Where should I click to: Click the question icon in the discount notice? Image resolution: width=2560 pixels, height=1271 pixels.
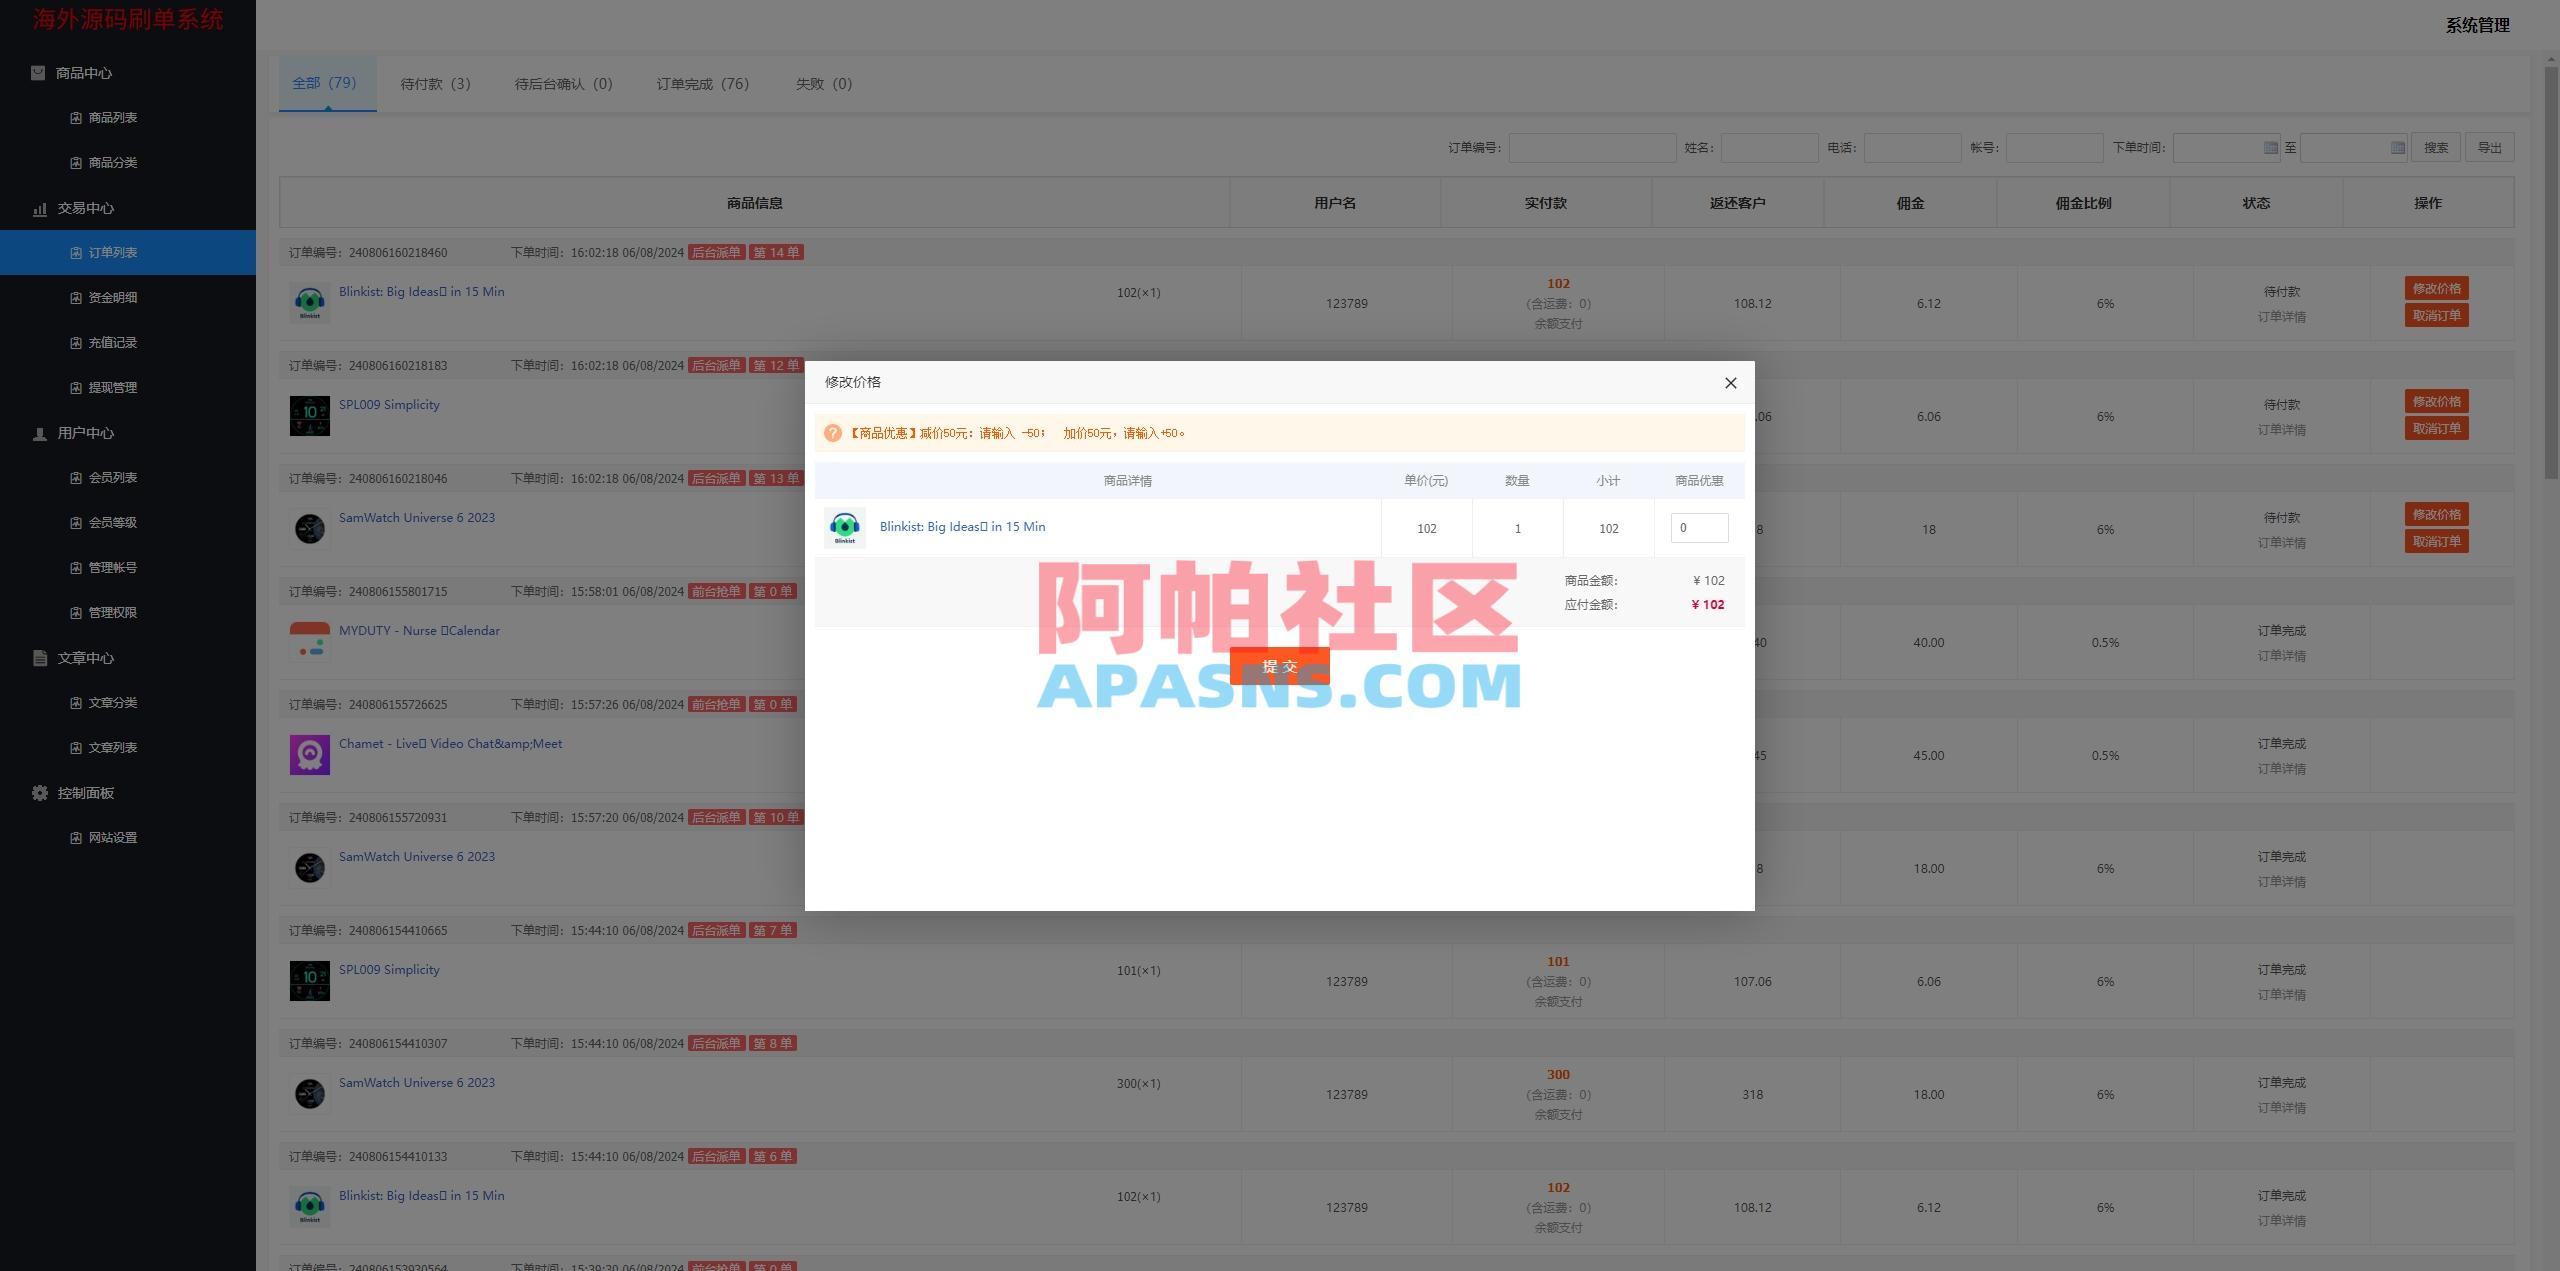point(834,432)
